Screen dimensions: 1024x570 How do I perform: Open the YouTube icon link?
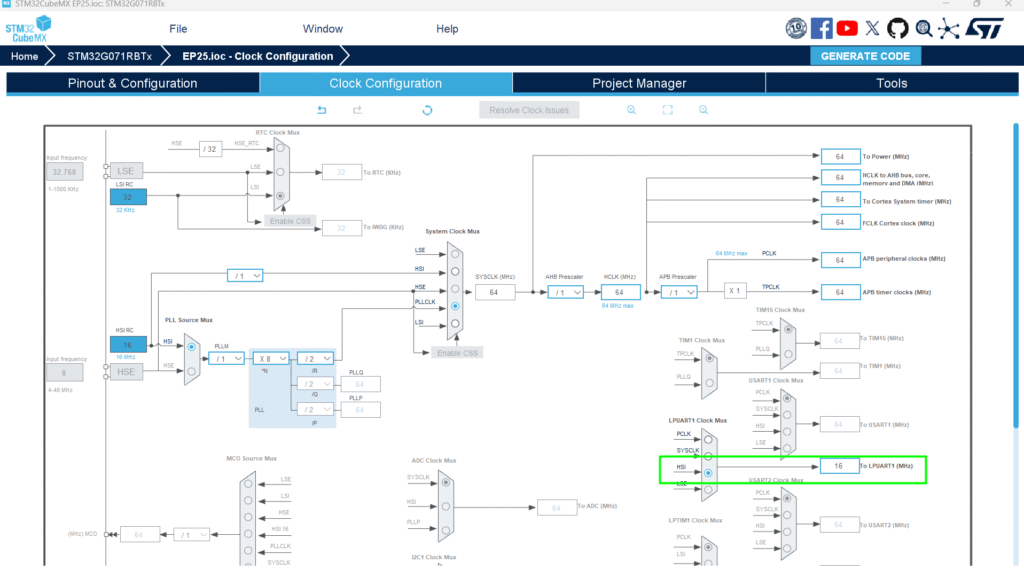click(847, 29)
